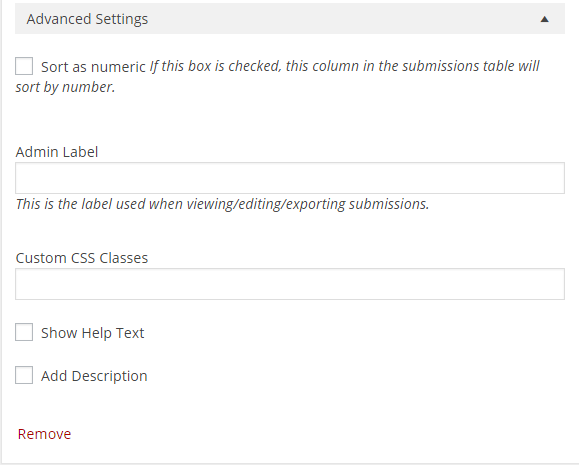Remove this field via the Remove link

coord(44,434)
